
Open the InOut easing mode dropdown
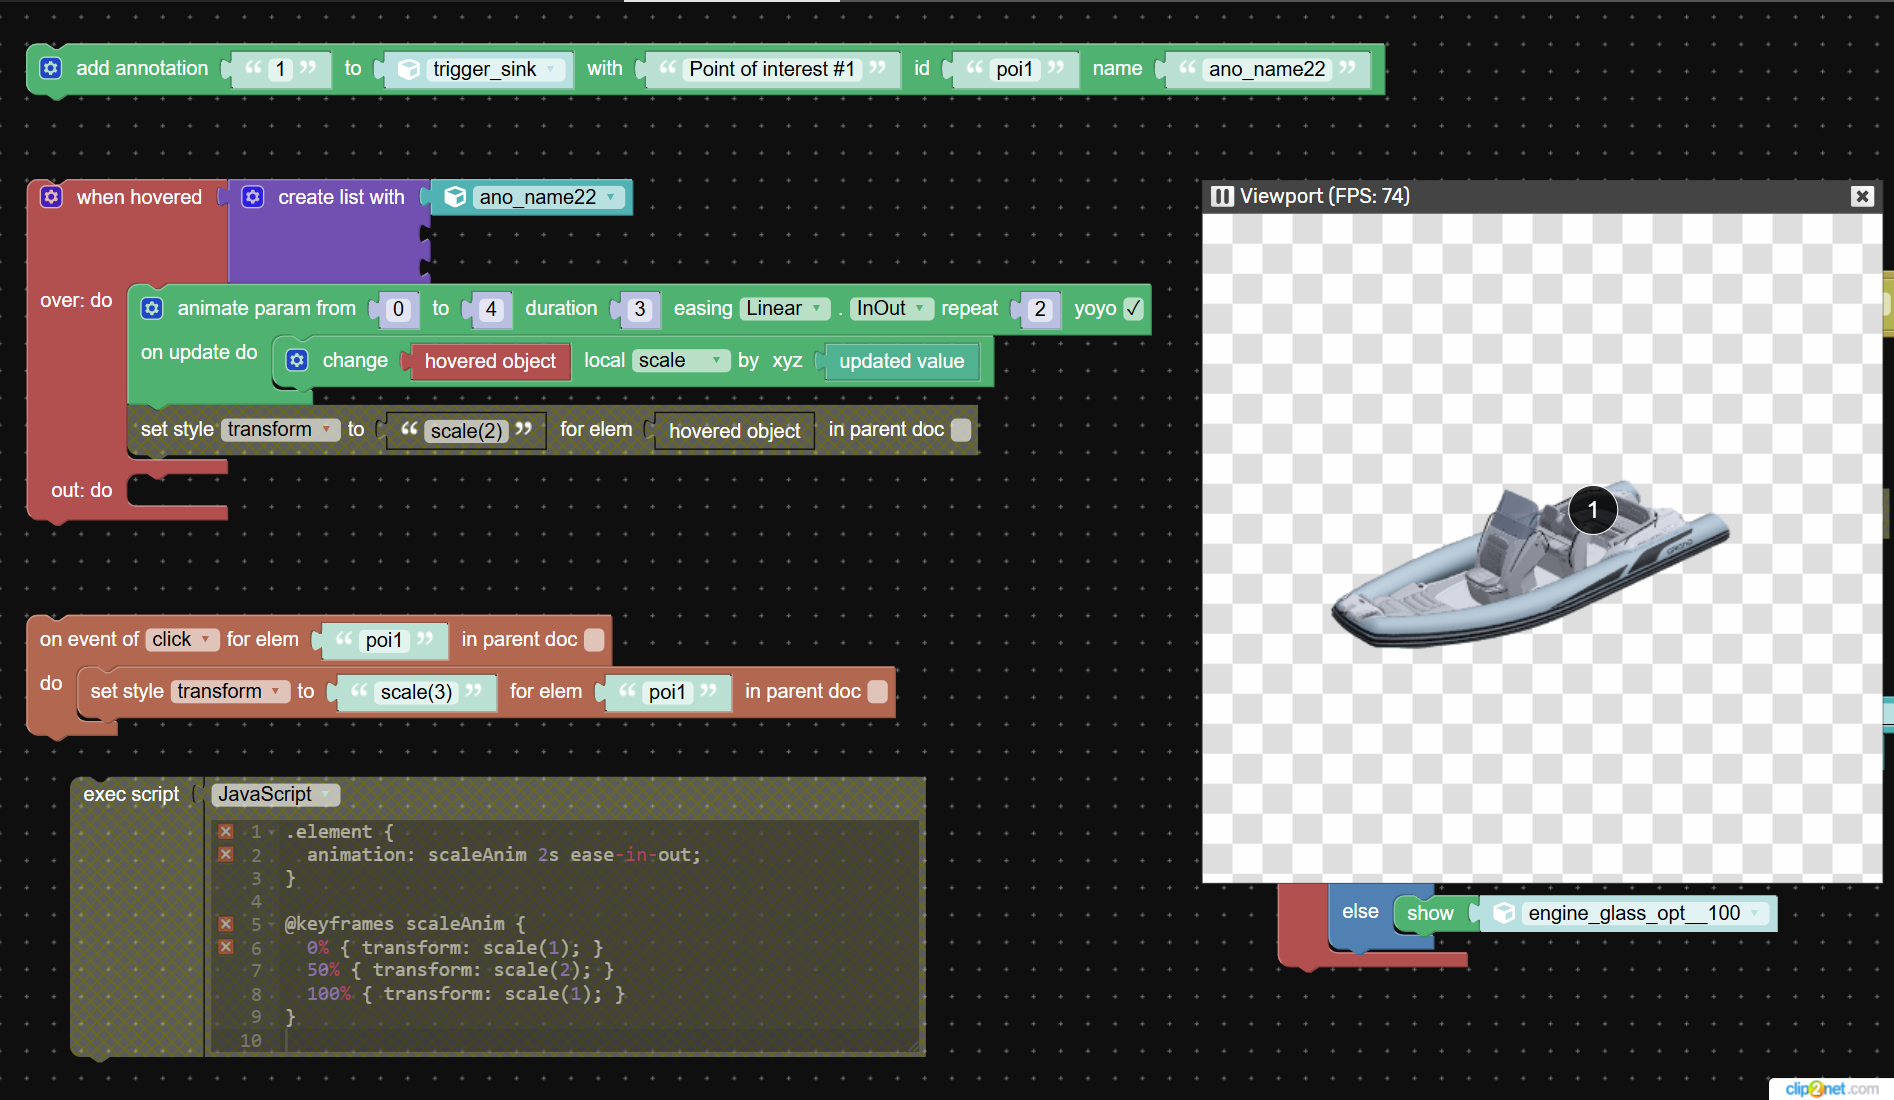[x=891, y=308]
